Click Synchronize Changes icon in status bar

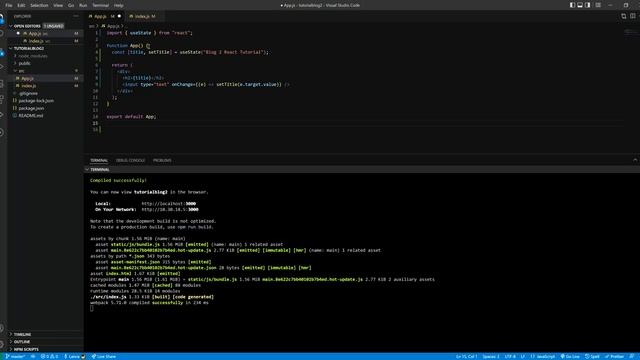pos(33,356)
